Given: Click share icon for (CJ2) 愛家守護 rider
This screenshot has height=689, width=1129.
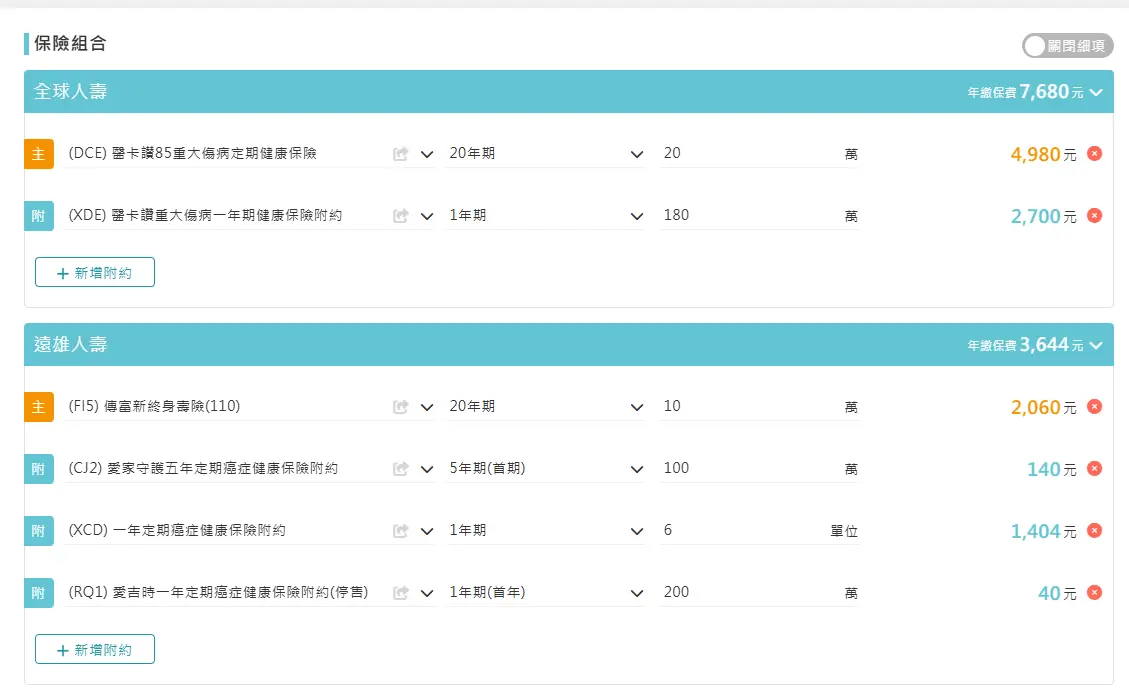Looking at the screenshot, I should pyautogui.click(x=400, y=469).
